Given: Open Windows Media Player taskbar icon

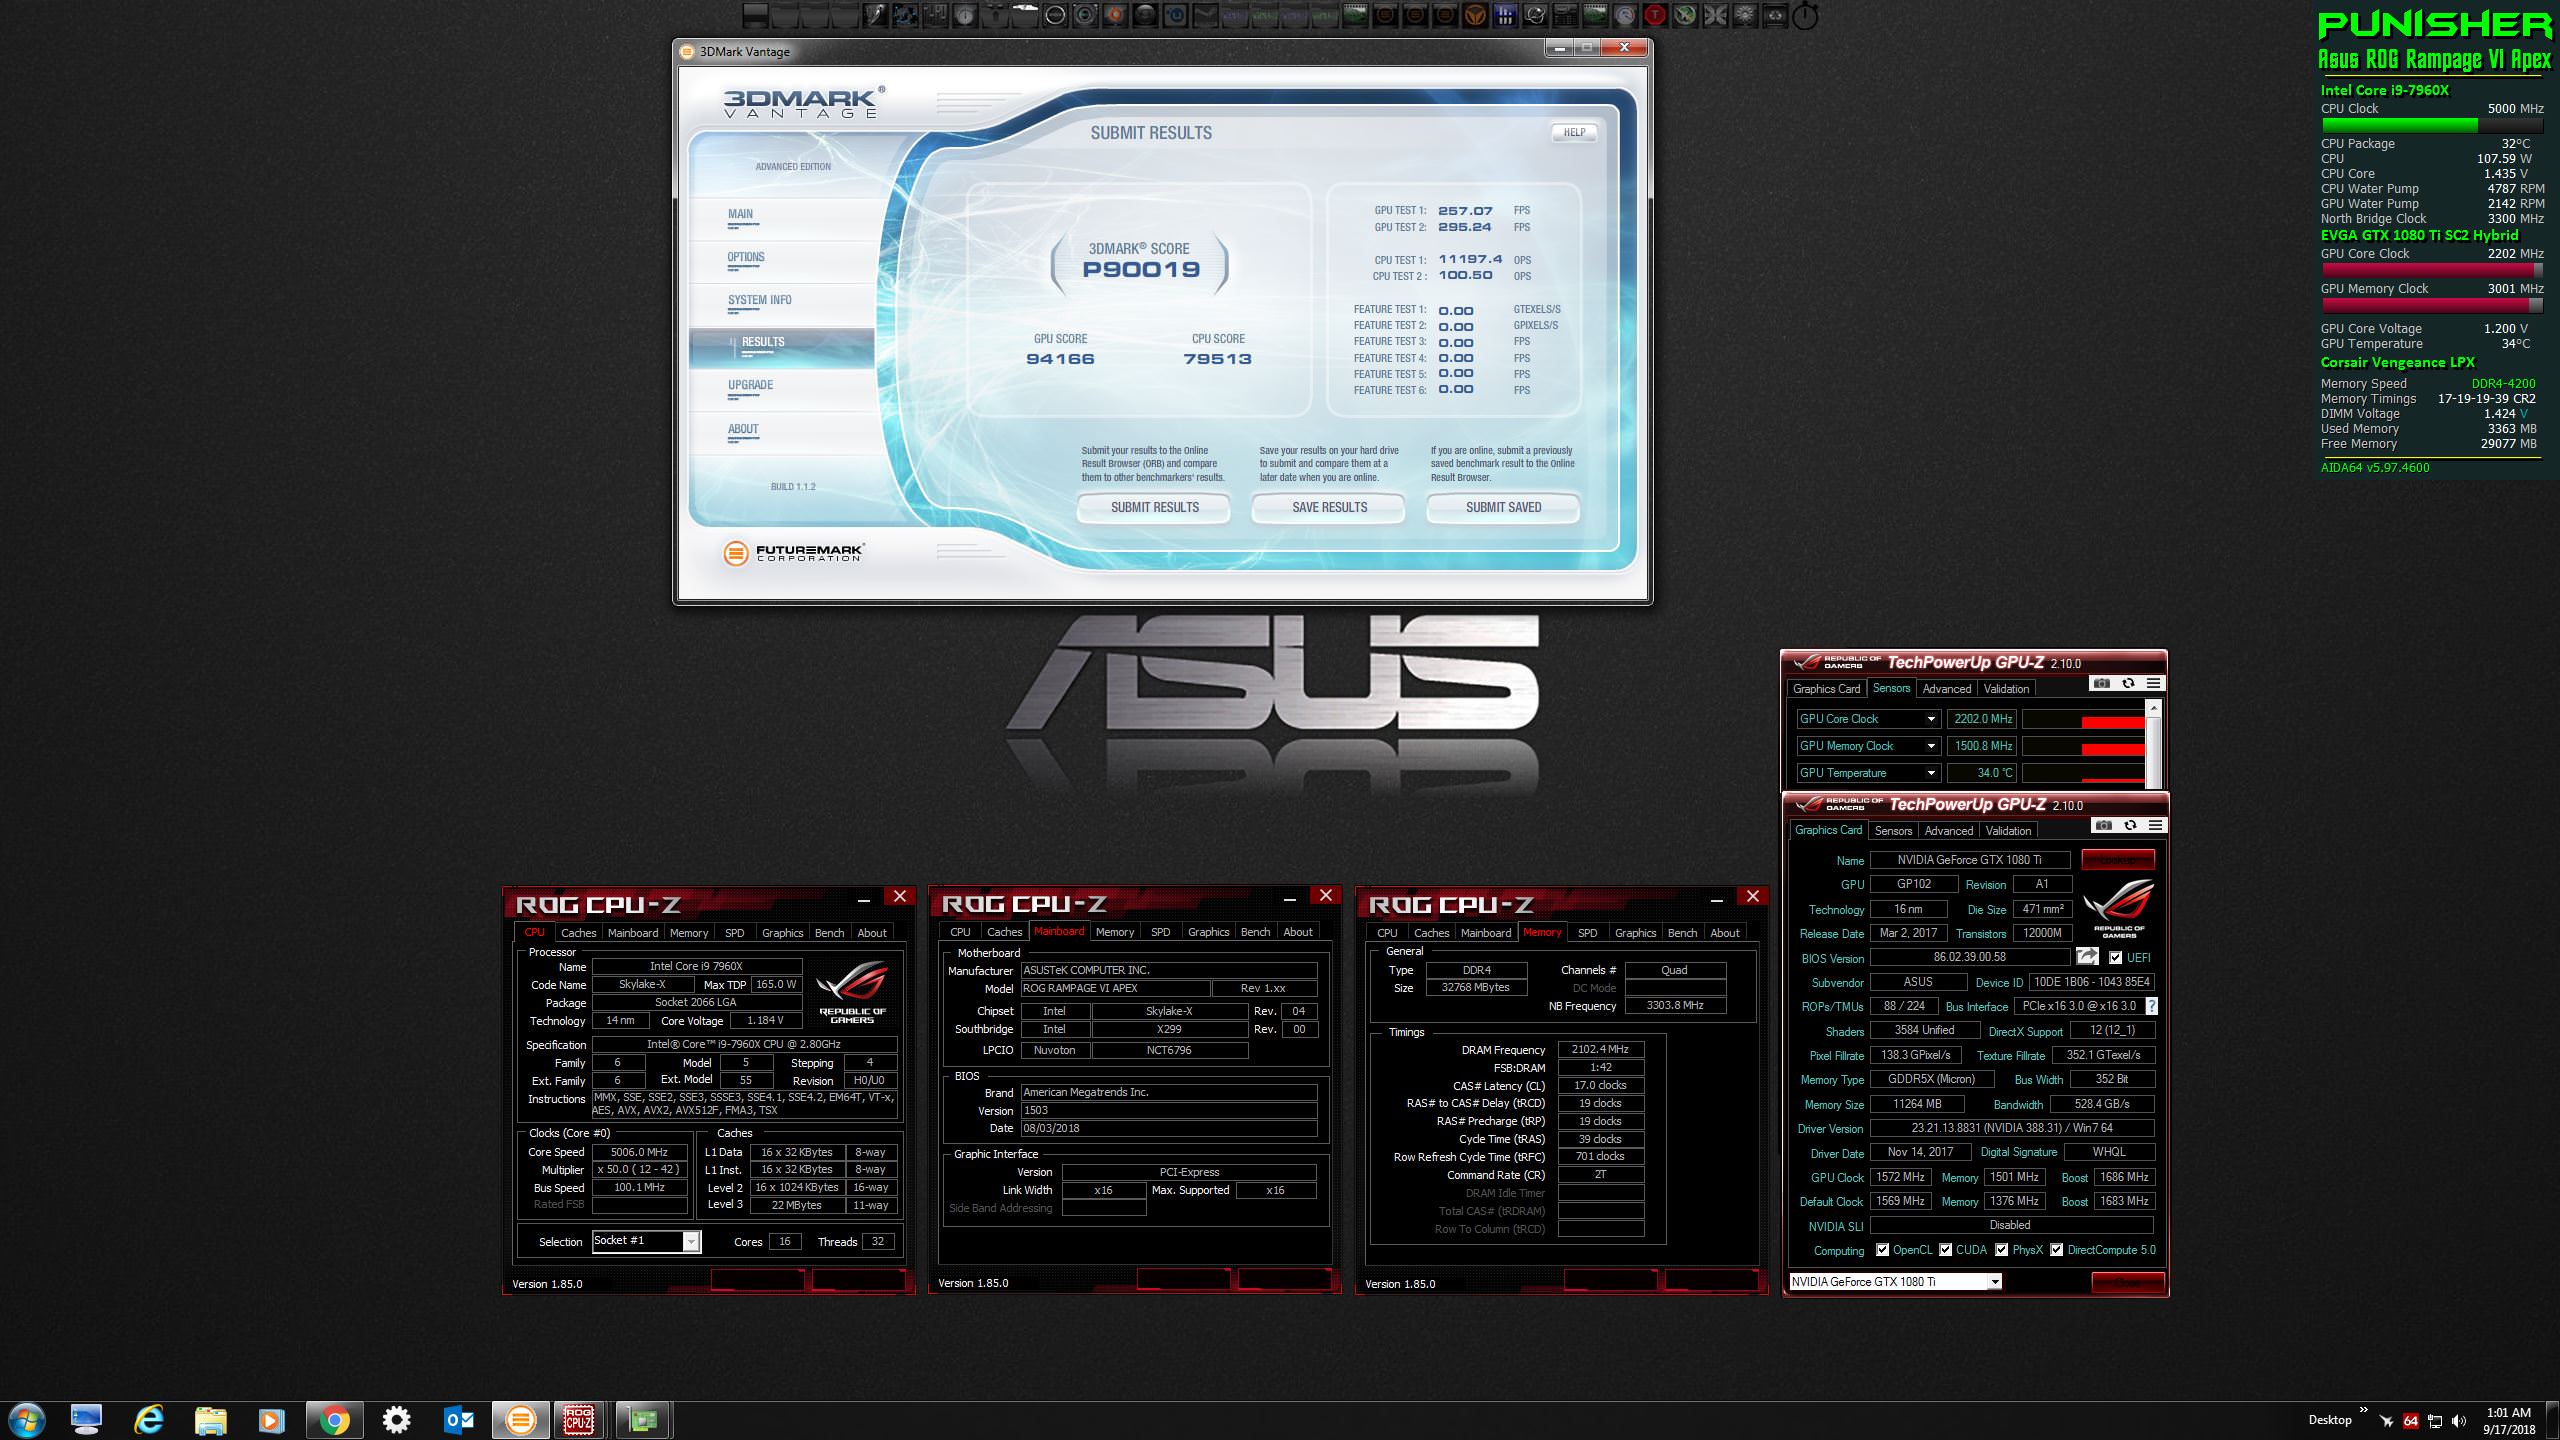Looking at the screenshot, I should [271, 1420].
